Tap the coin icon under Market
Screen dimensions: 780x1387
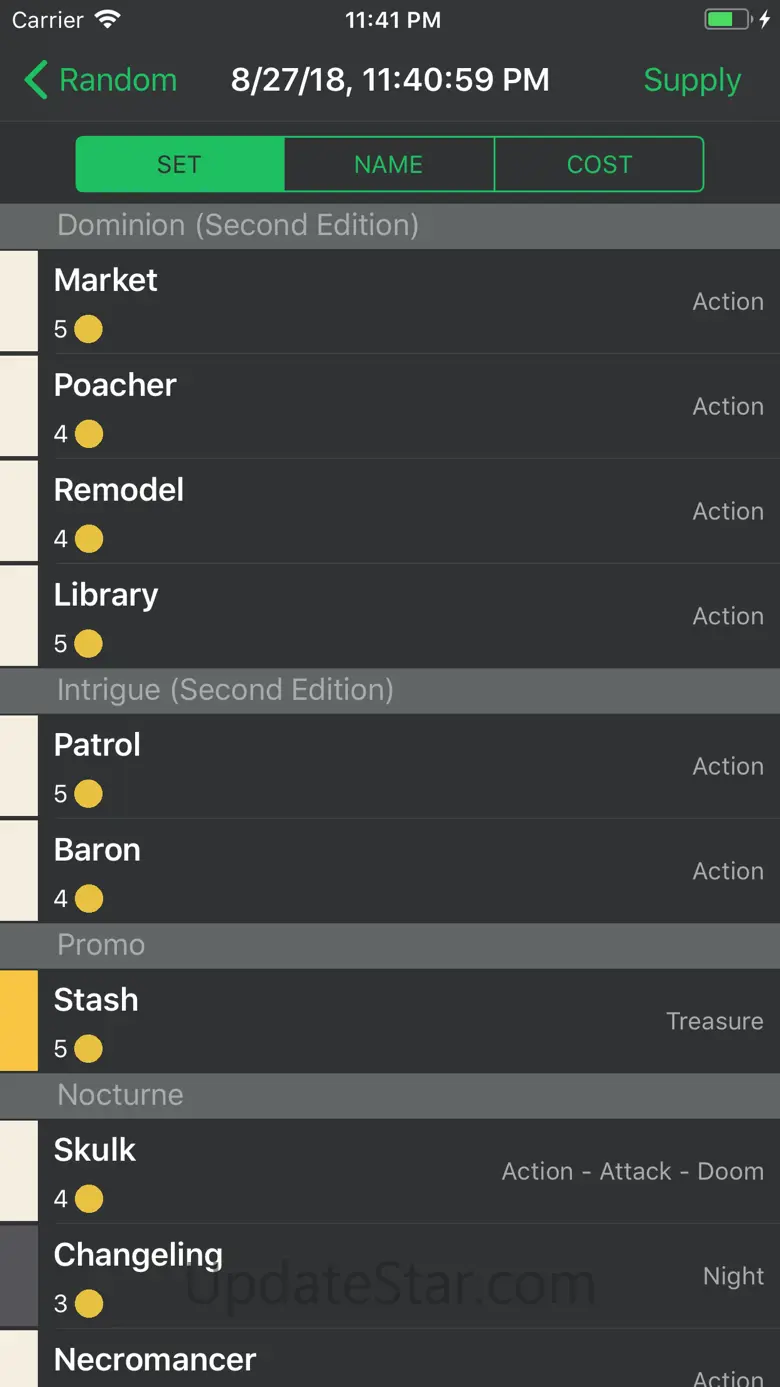(88, 329)
